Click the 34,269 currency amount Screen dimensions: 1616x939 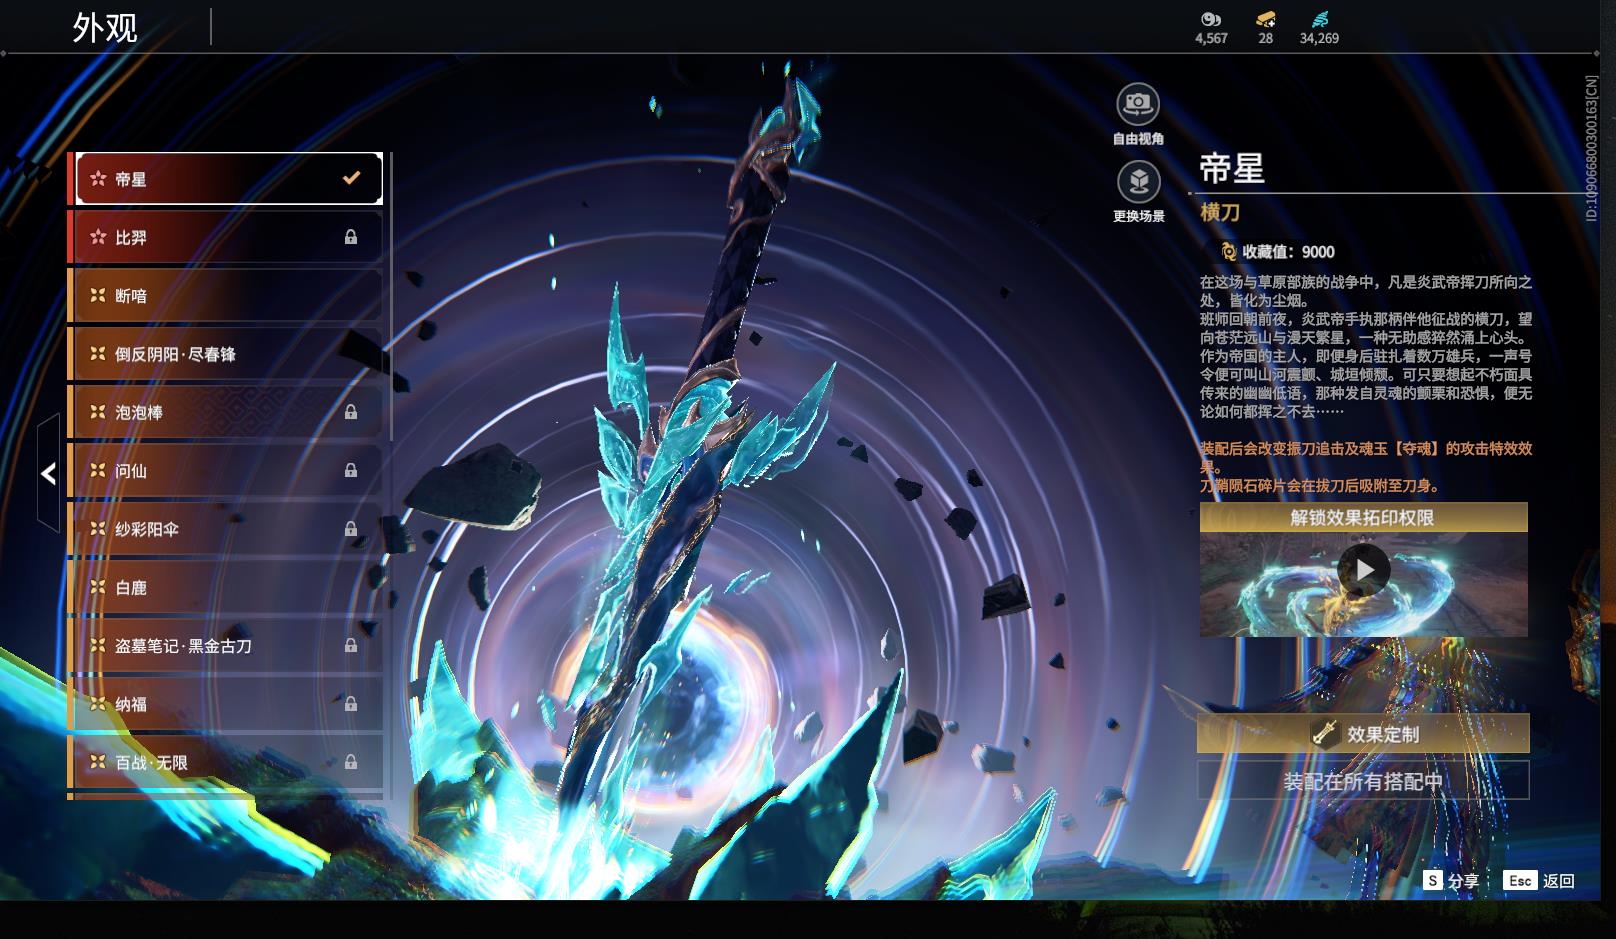[x=1319, y=38]
